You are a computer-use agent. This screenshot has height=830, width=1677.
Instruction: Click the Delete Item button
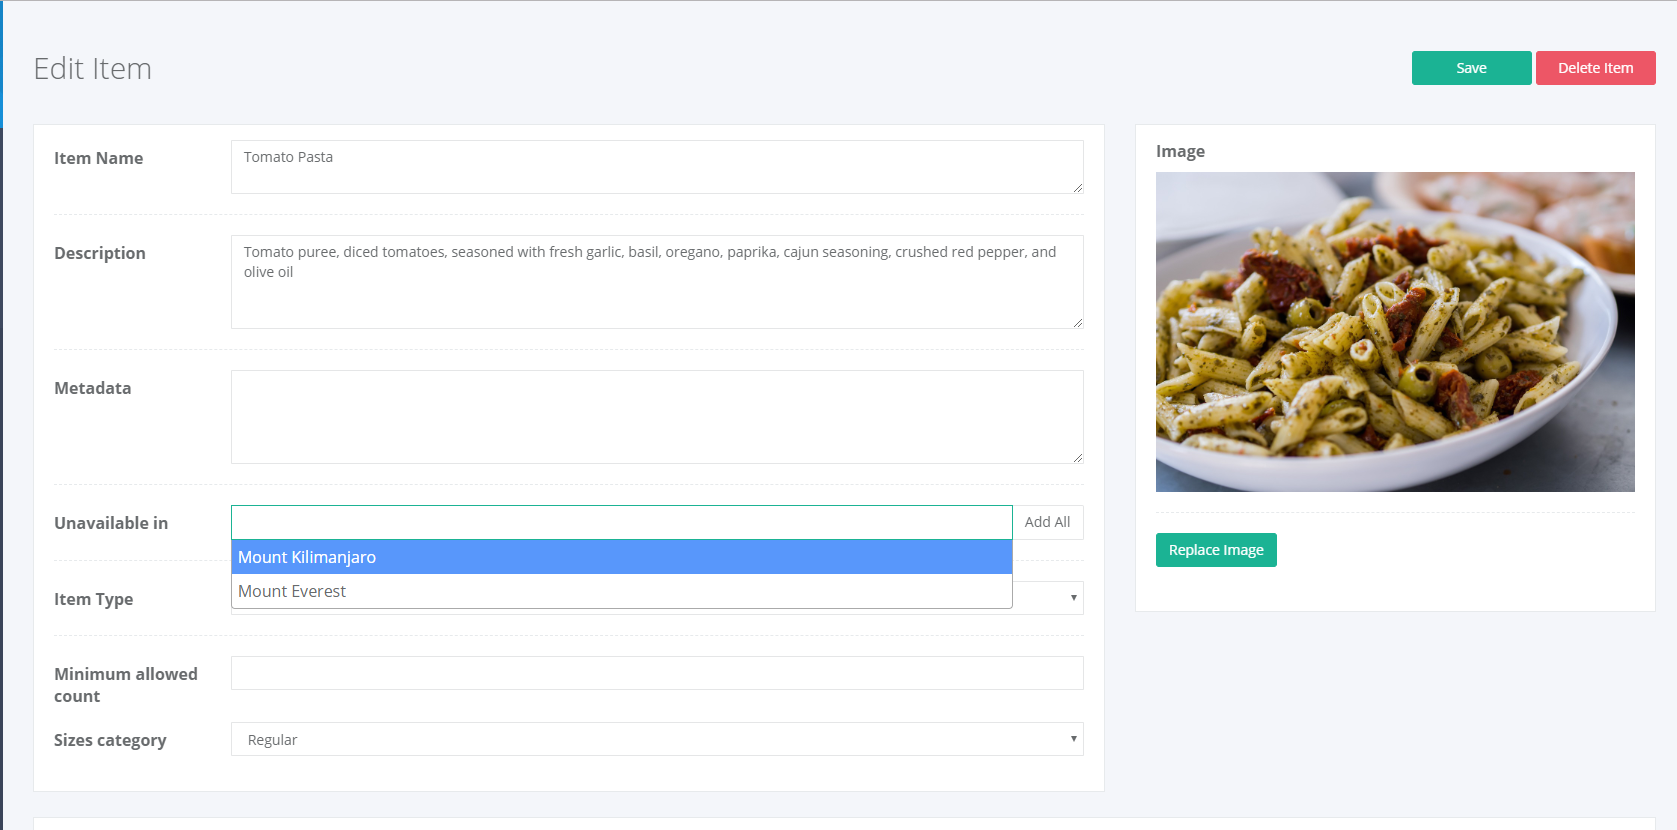pyautogui.click(x=1595, y=68)
